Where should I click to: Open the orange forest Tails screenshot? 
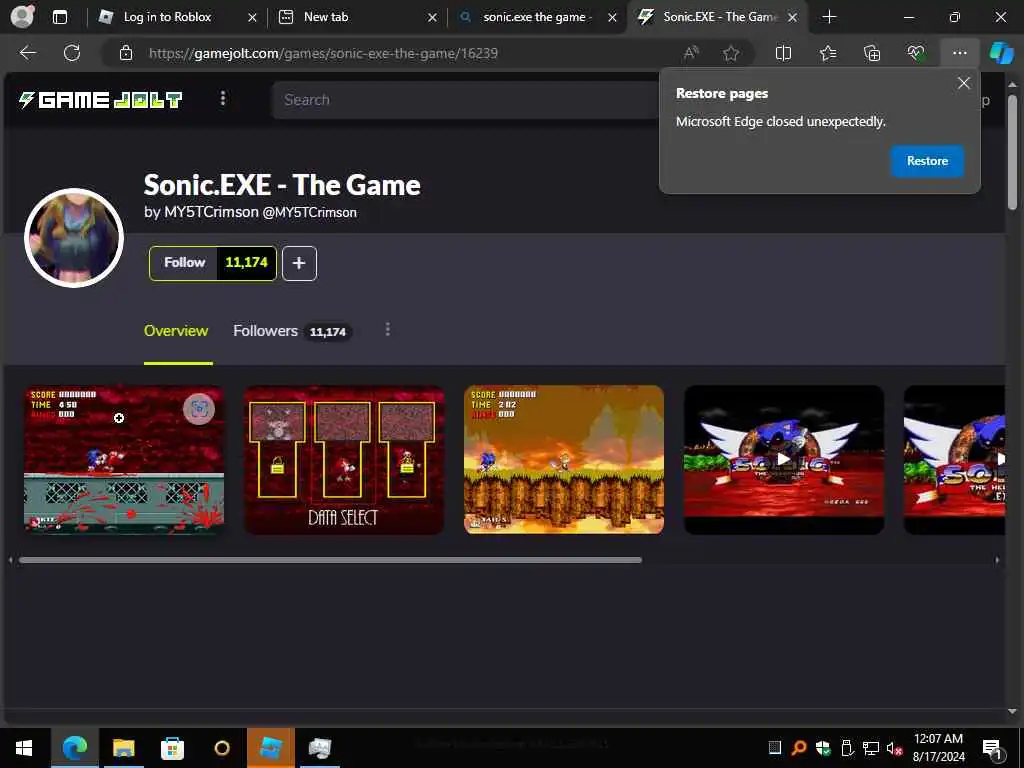click(x=564, y=460)
